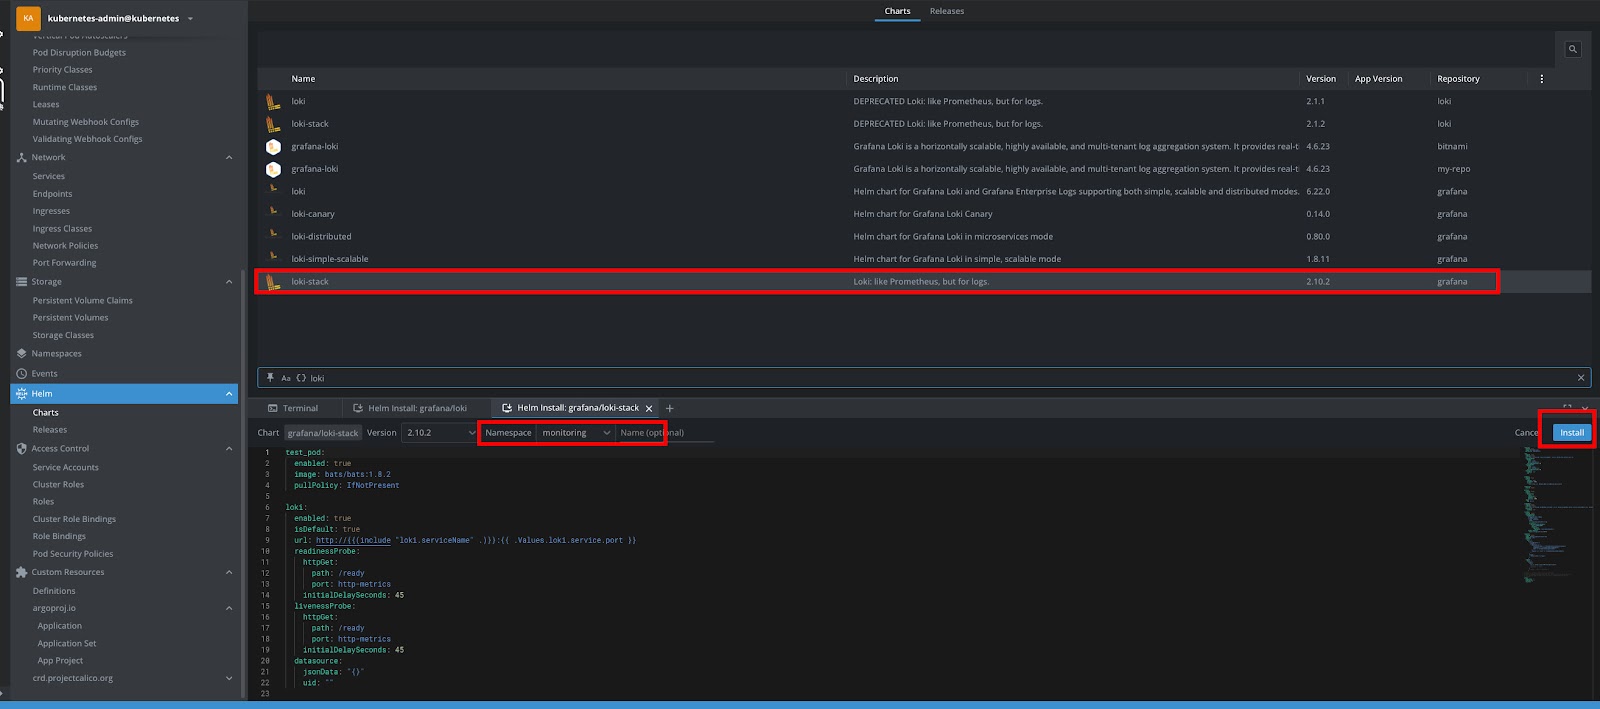Click the Helm Install grafana/loki tab icon
The height and width of the screenshot is (709, 1600).
tap(358, 408)
